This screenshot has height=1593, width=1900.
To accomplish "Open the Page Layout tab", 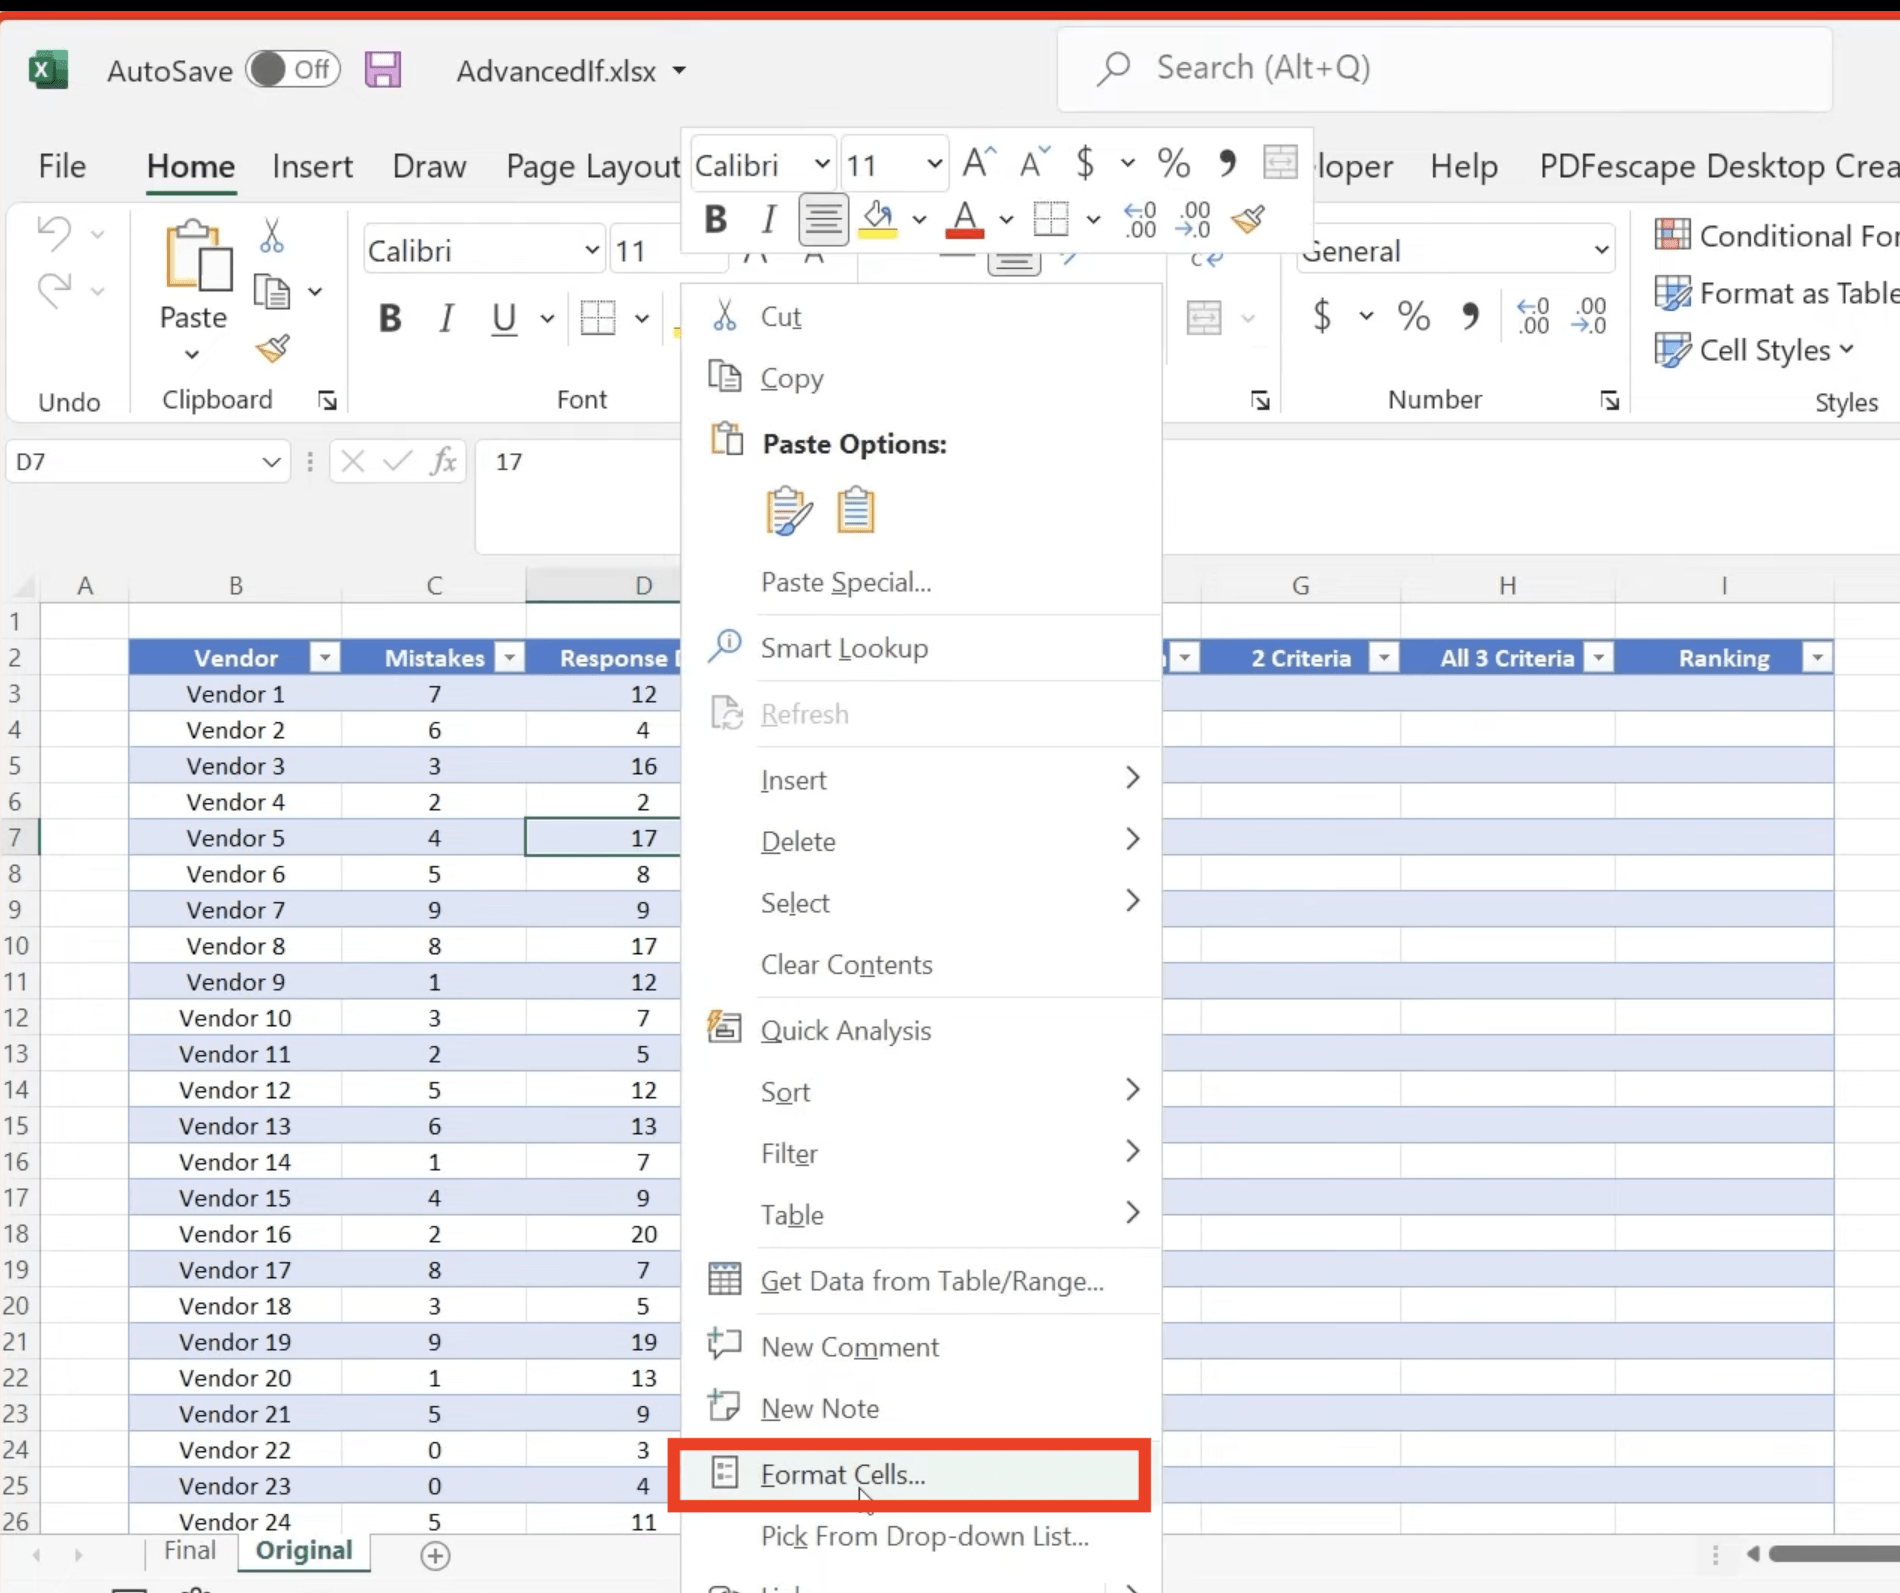I will (x=592, y=165).
